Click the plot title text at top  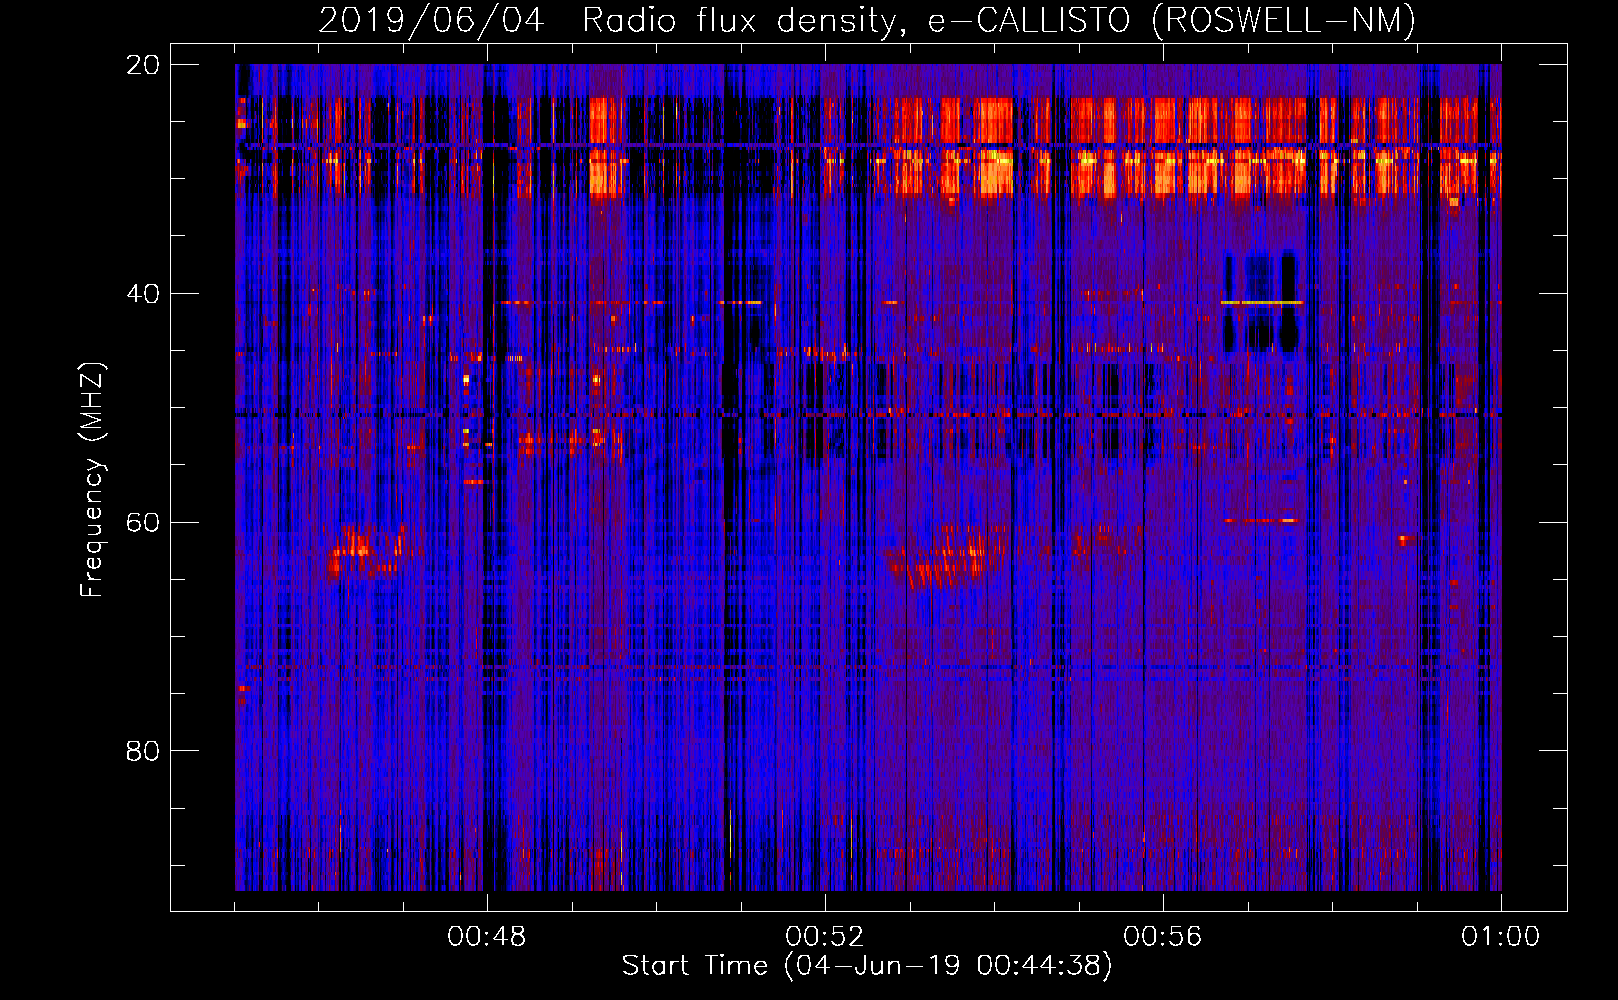point(866,20)
